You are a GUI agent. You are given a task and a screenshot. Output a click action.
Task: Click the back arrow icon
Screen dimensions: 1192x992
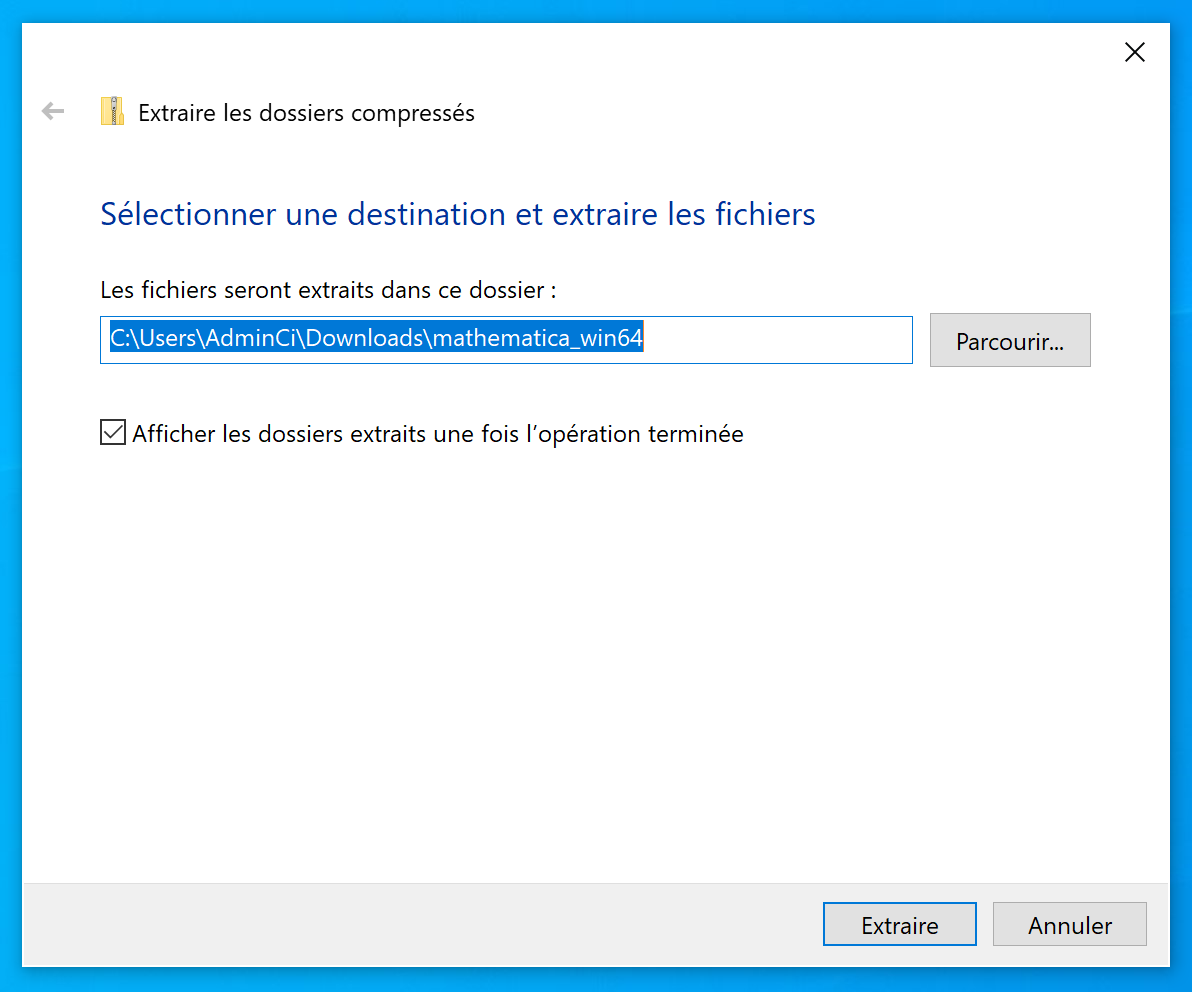[x=53, y=112]
